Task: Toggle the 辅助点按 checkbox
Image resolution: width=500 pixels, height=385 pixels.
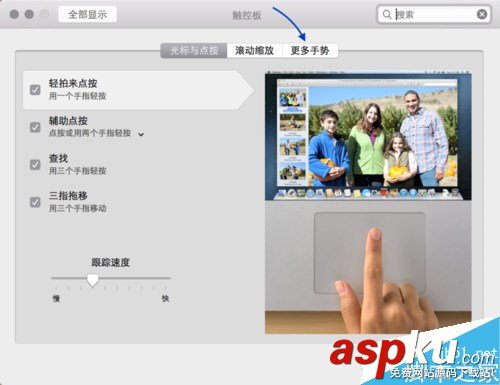Action: 35,127
